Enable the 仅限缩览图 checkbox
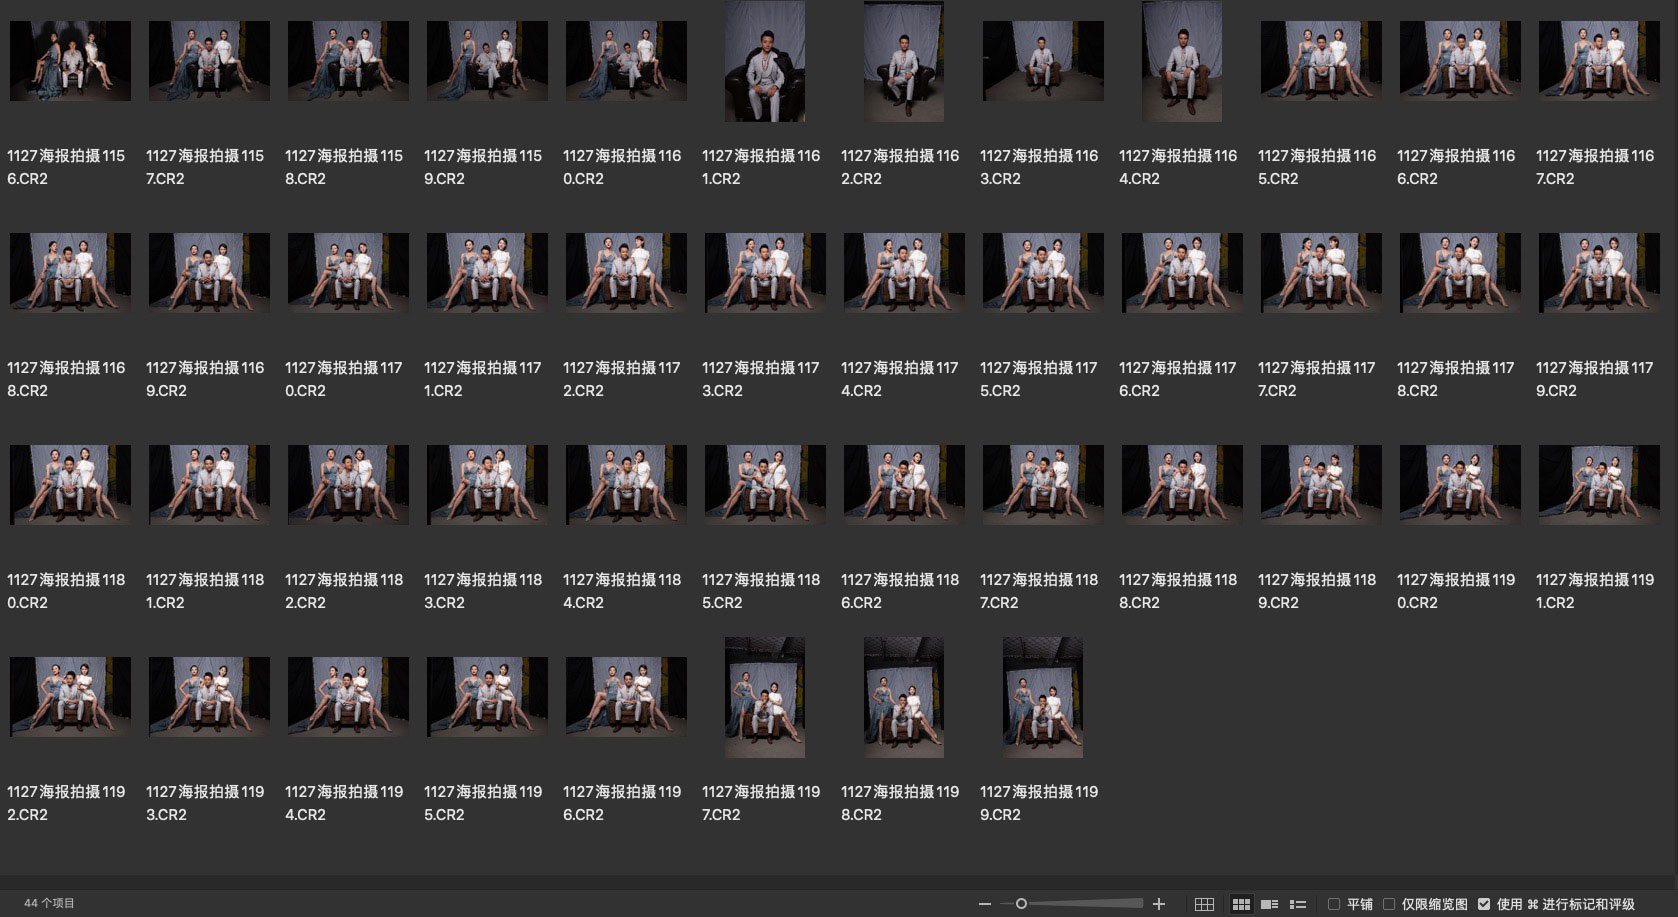The width and height of the screenshot is (1678, 917). coord(1389,904)
